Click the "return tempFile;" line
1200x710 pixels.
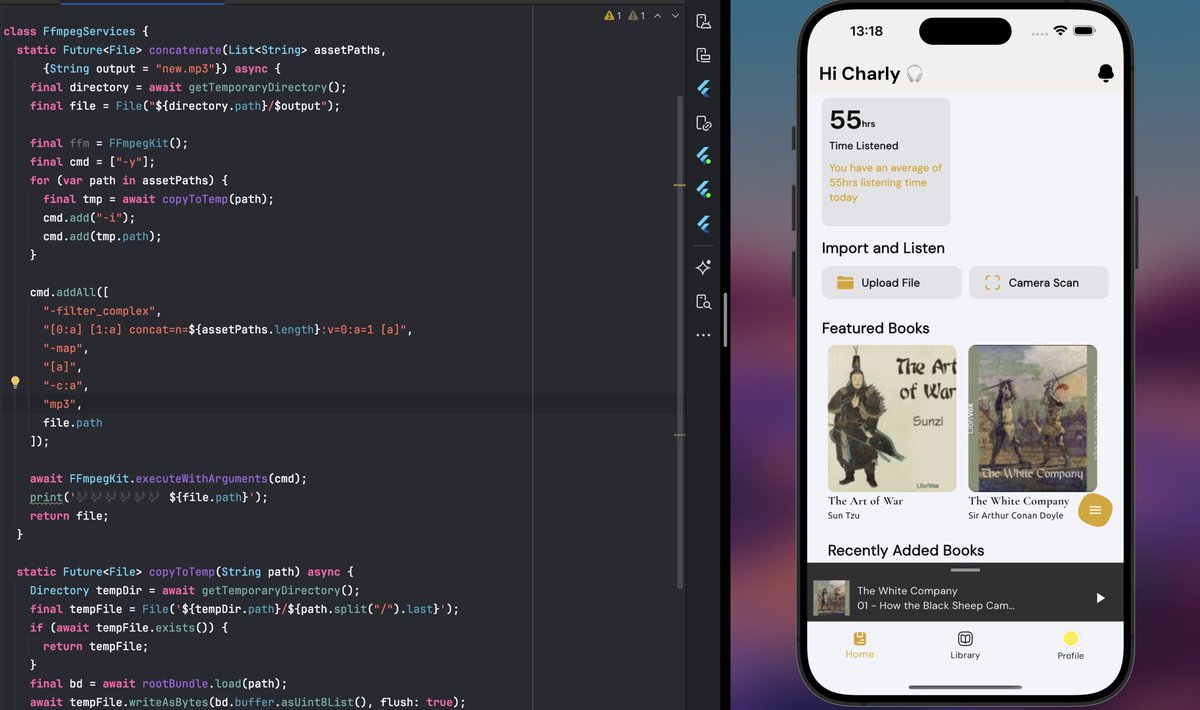tap(97, 647)
